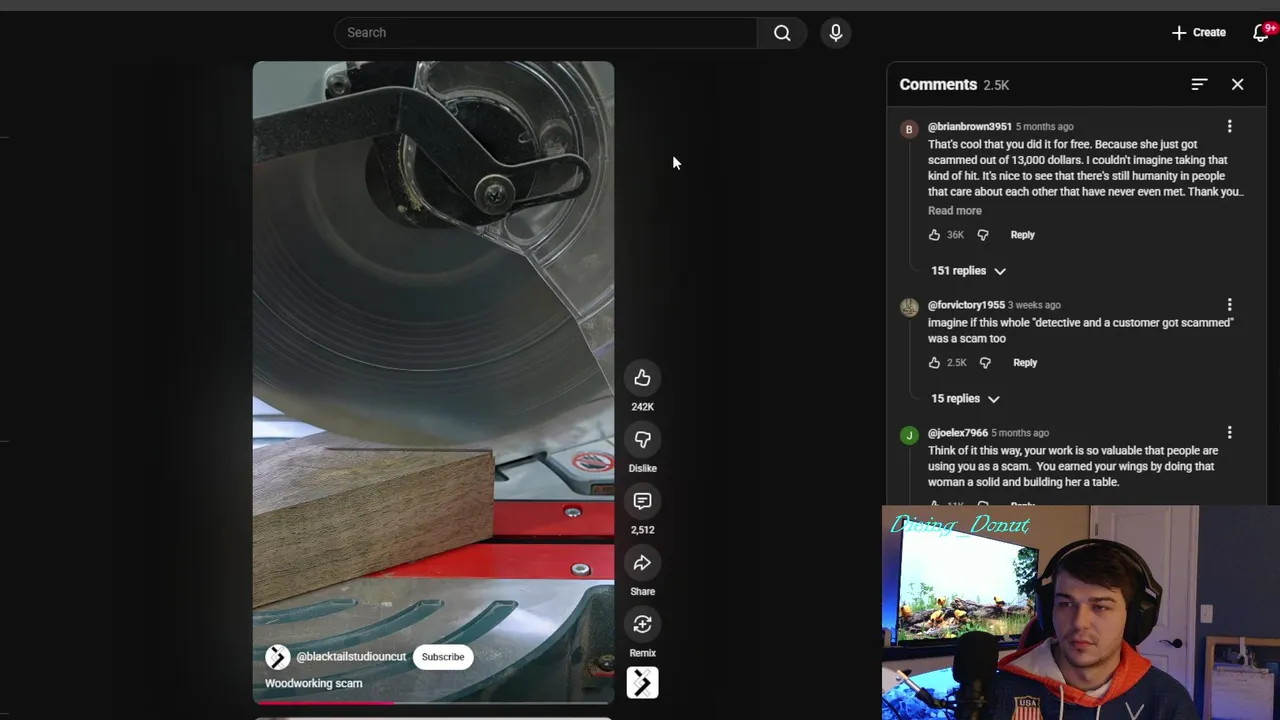Image resolution: width=1280 pixels, height=720 pixels.
Task: Click the '5 months ago' timestamp of brianbrown3951
Action: coord(1044,127)
